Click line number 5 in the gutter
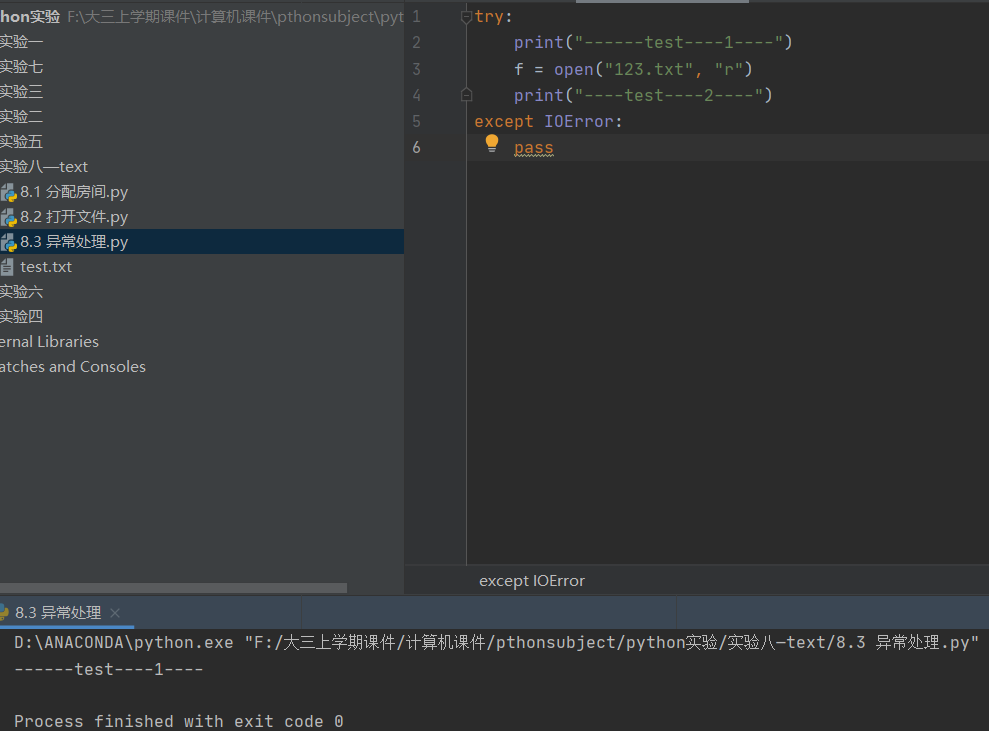989x731 pixels. 416,121
